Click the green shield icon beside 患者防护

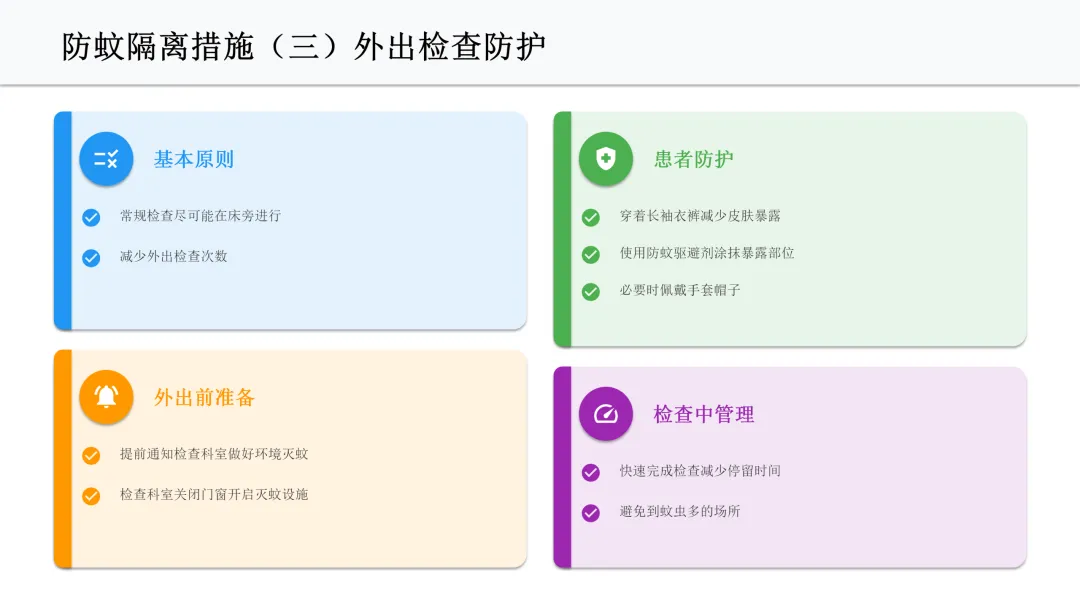(x=606, y=159)
